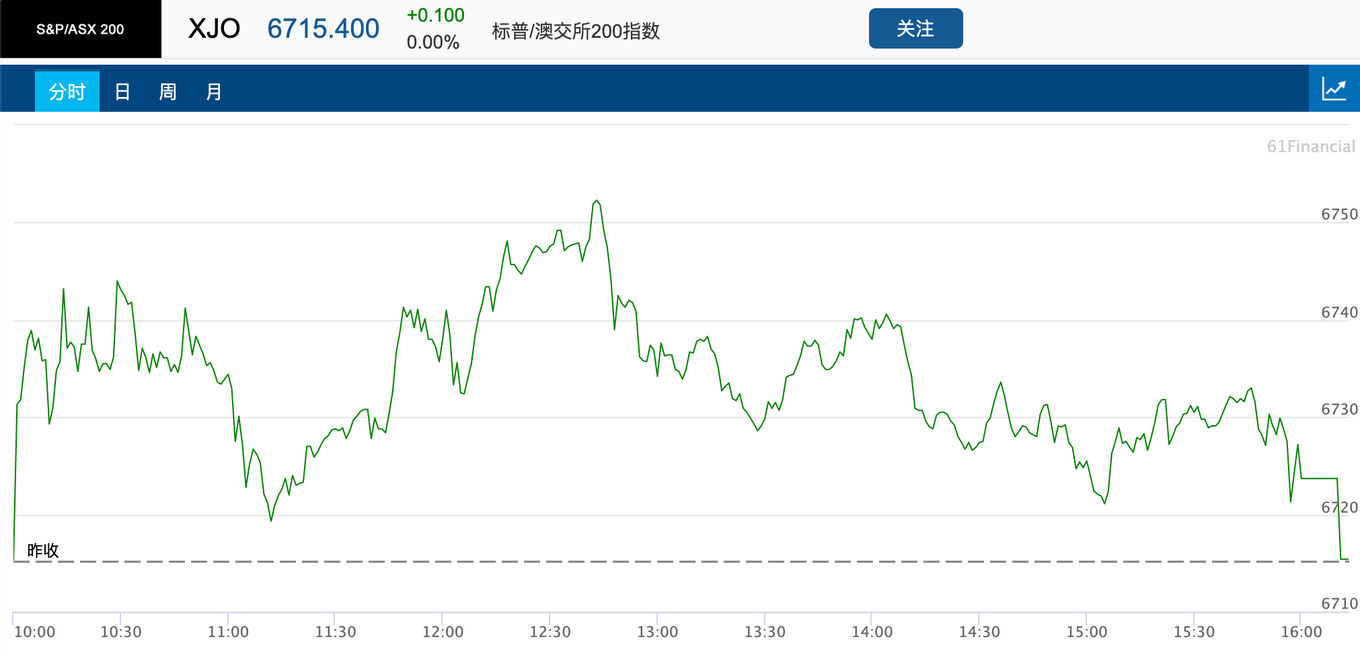Click the 6740 price axis label
This screenshot has width=1360, height=654.
(1339, 313)
